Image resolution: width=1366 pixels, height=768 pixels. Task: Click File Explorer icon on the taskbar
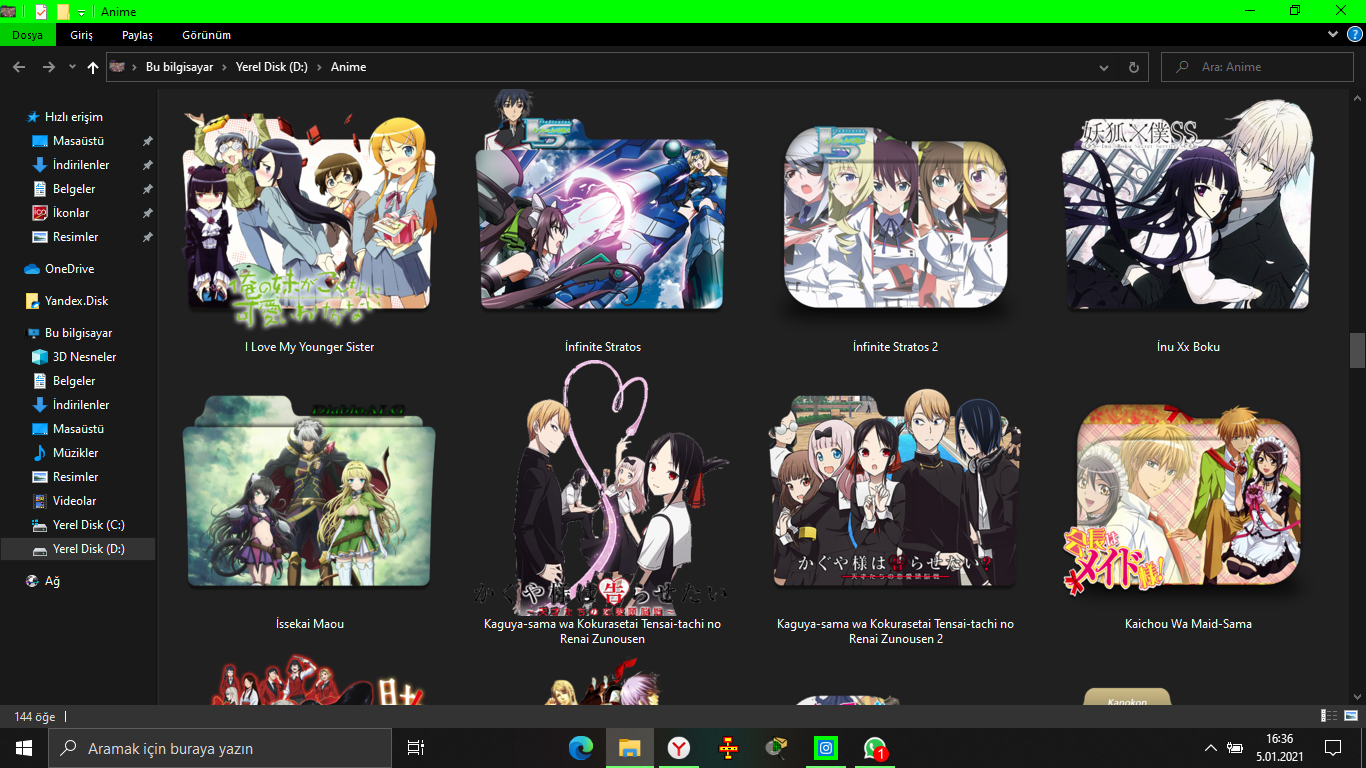[630, 747]
